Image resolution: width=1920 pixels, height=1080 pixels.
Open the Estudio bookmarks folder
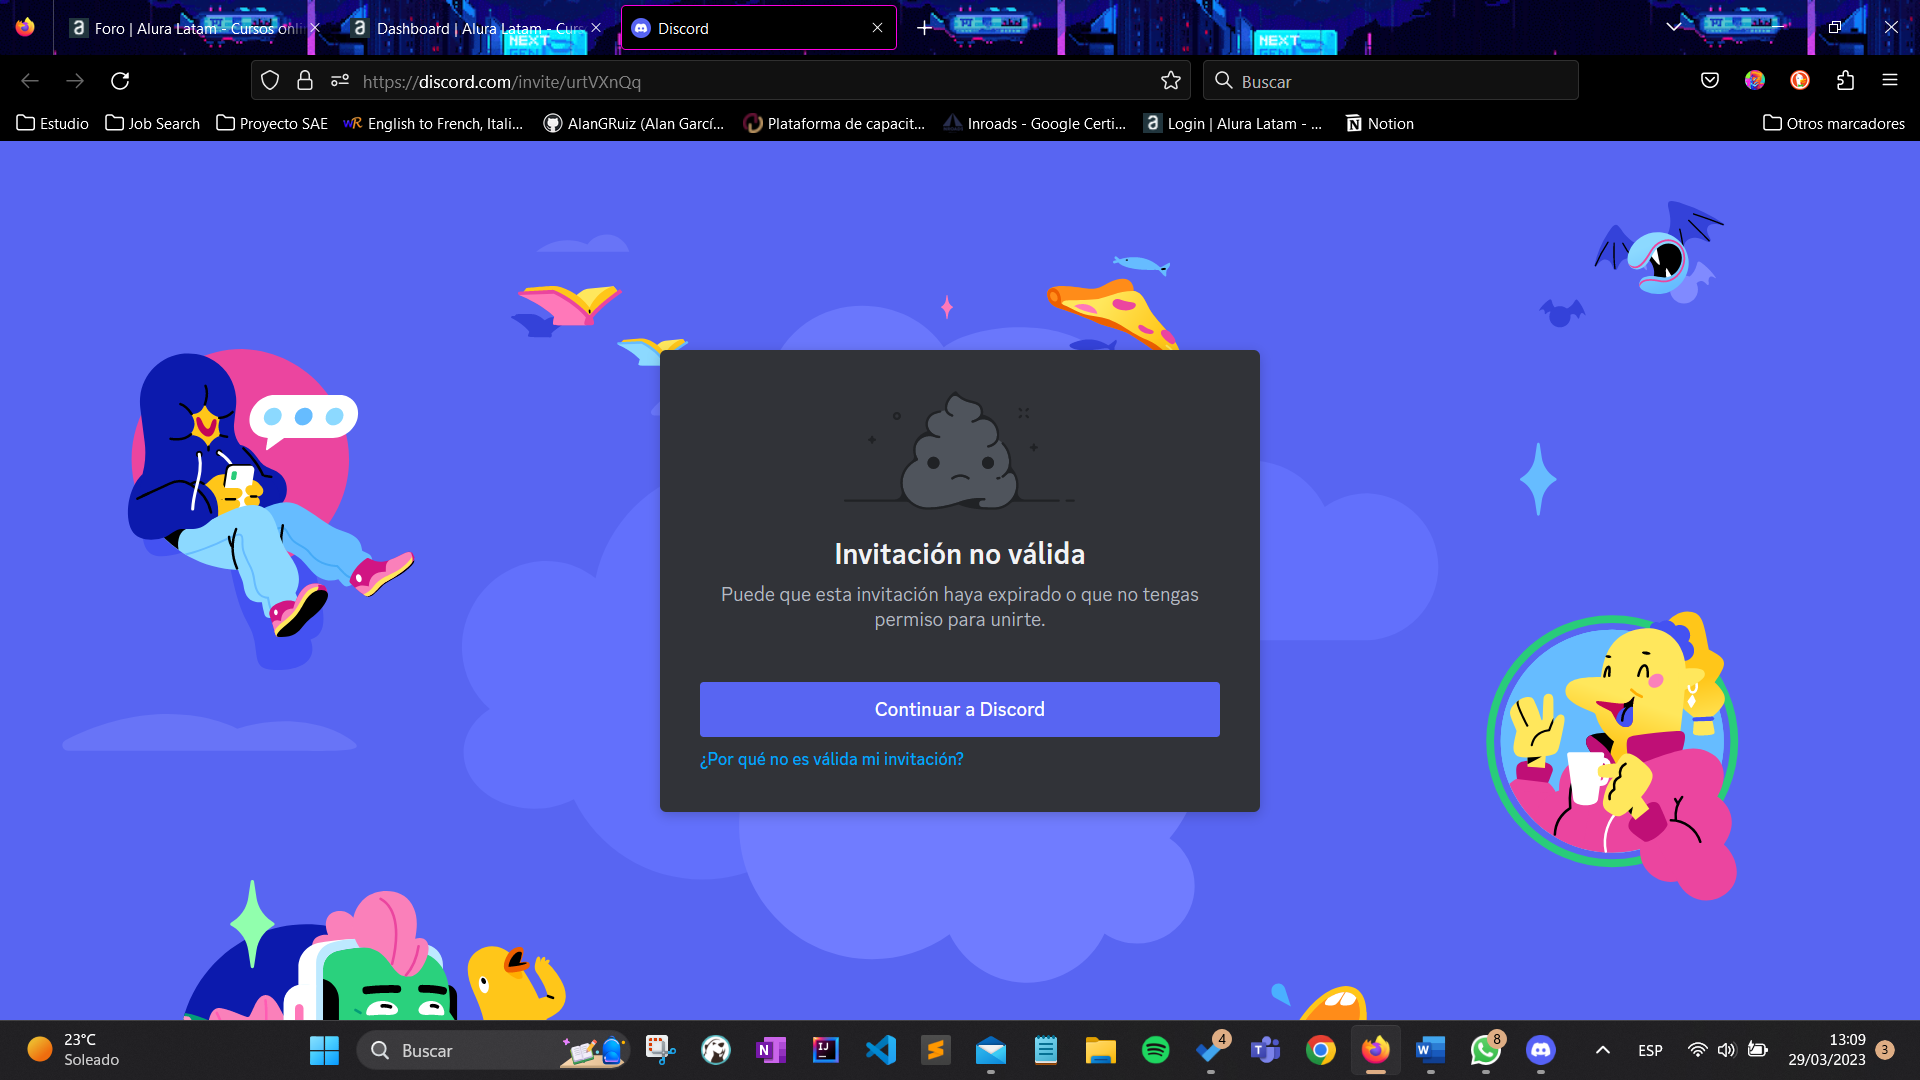pos(53,123)
